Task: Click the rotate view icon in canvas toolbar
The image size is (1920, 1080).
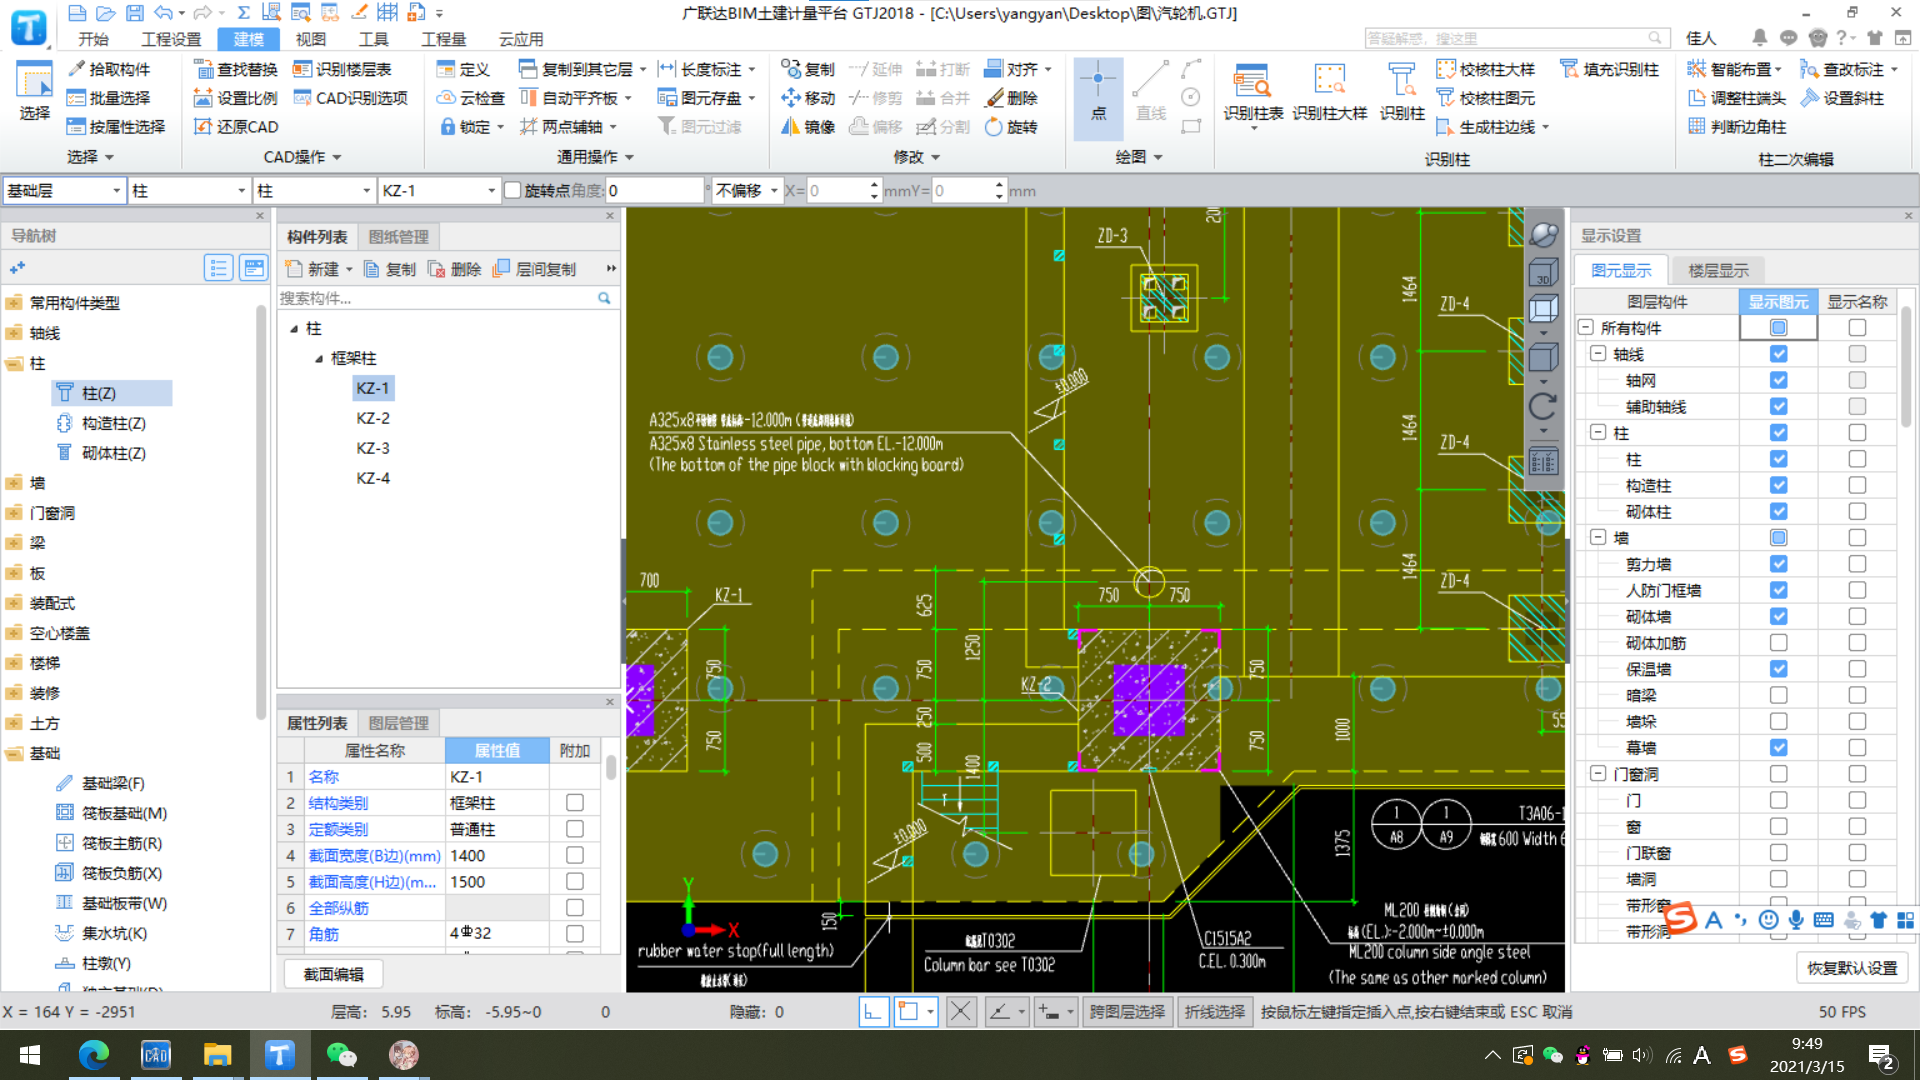Action: 1543,406
